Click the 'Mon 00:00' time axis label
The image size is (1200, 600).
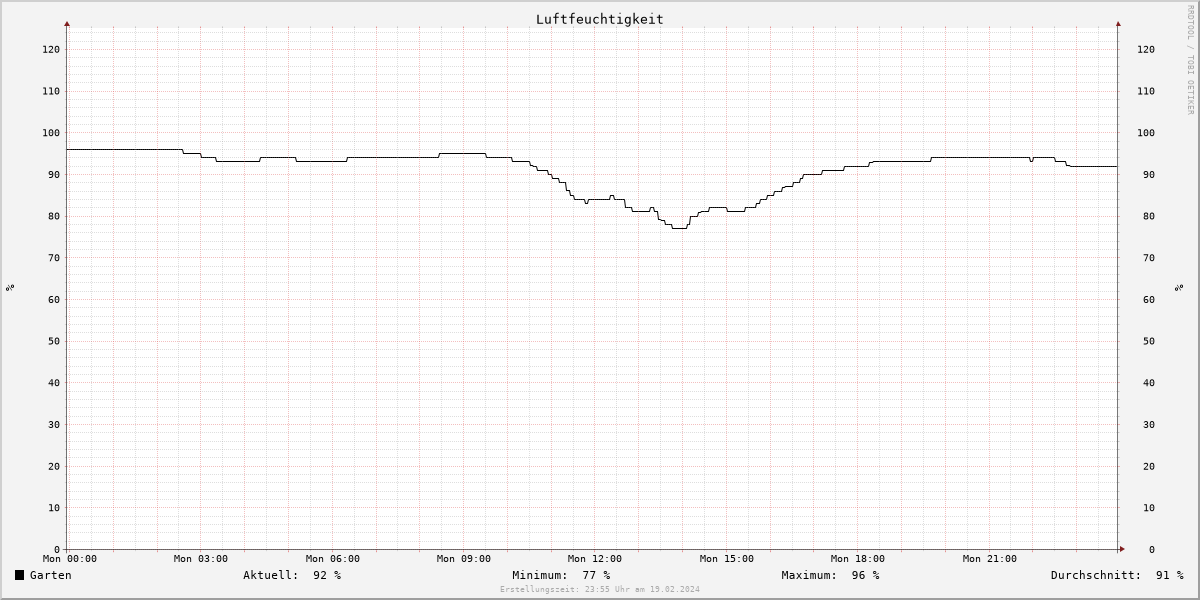point(70,559)
